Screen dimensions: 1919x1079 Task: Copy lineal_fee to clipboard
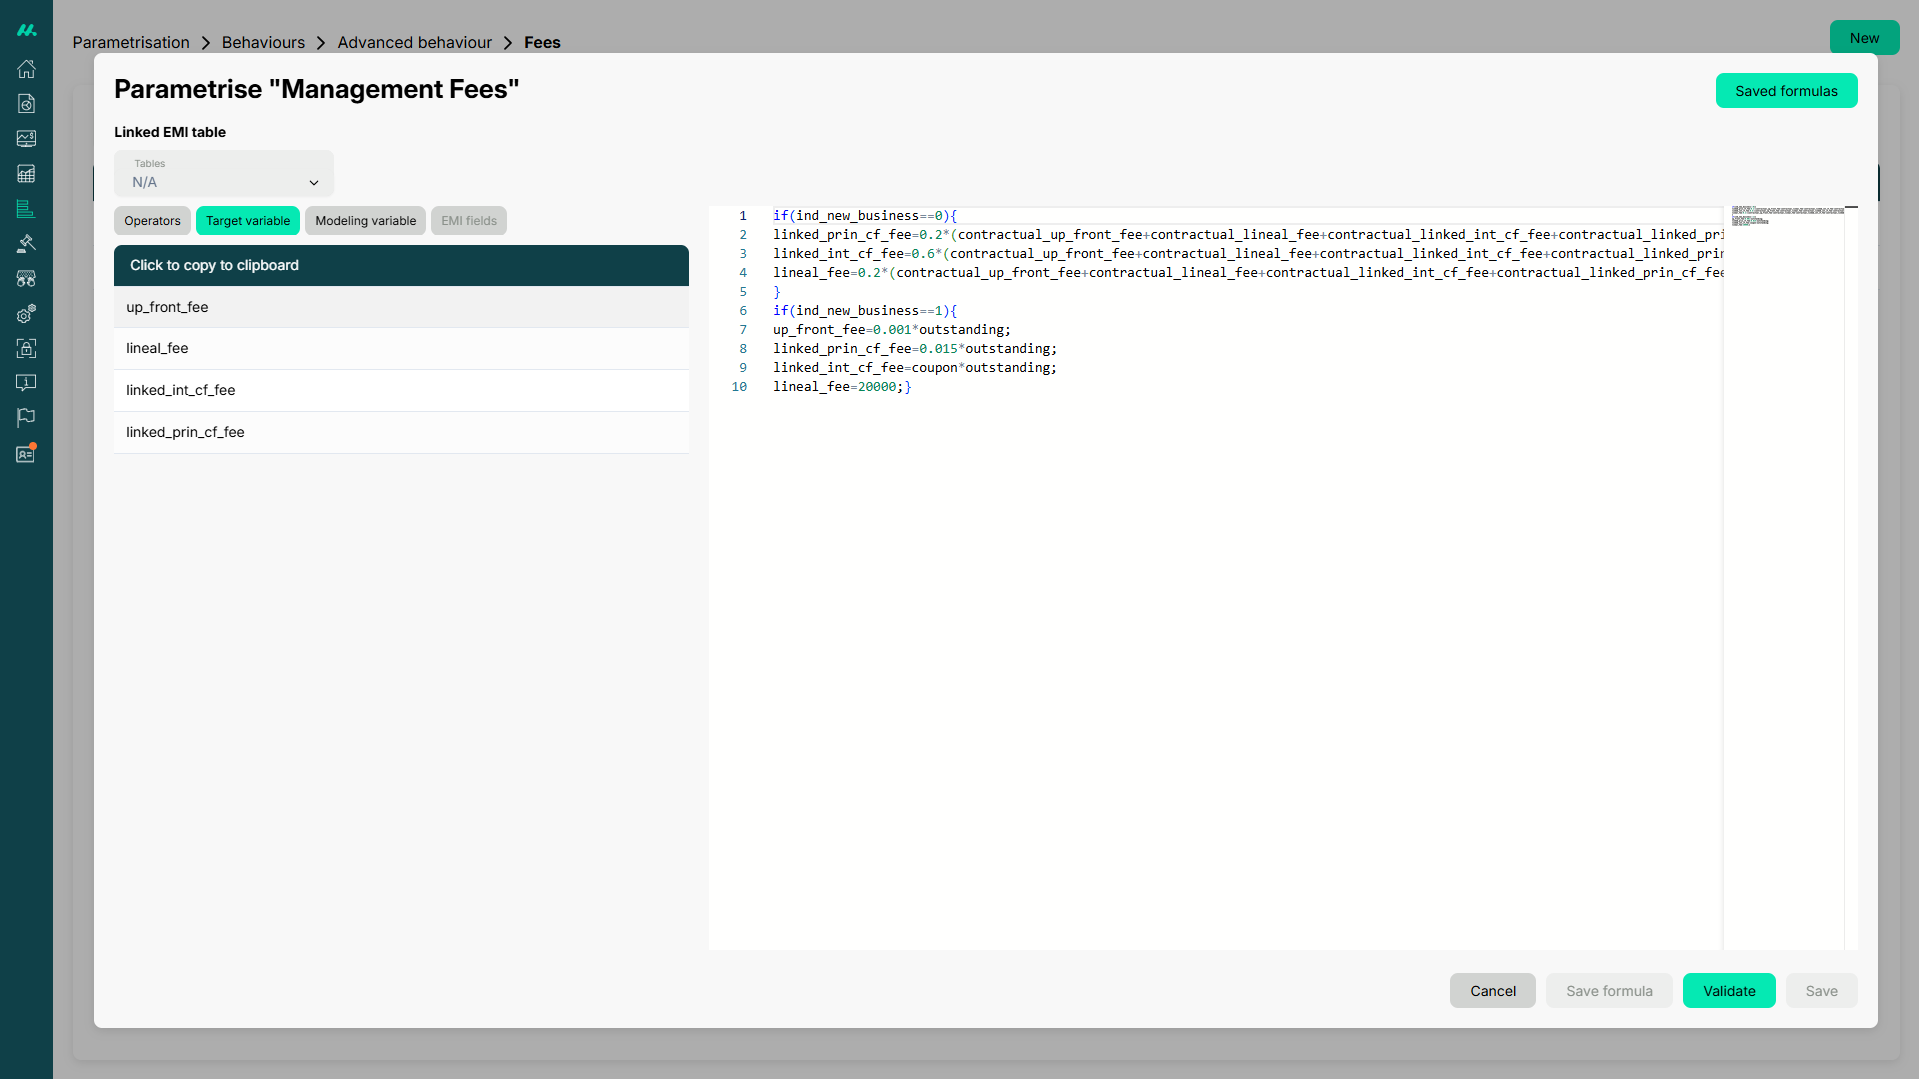click(401, 349)
